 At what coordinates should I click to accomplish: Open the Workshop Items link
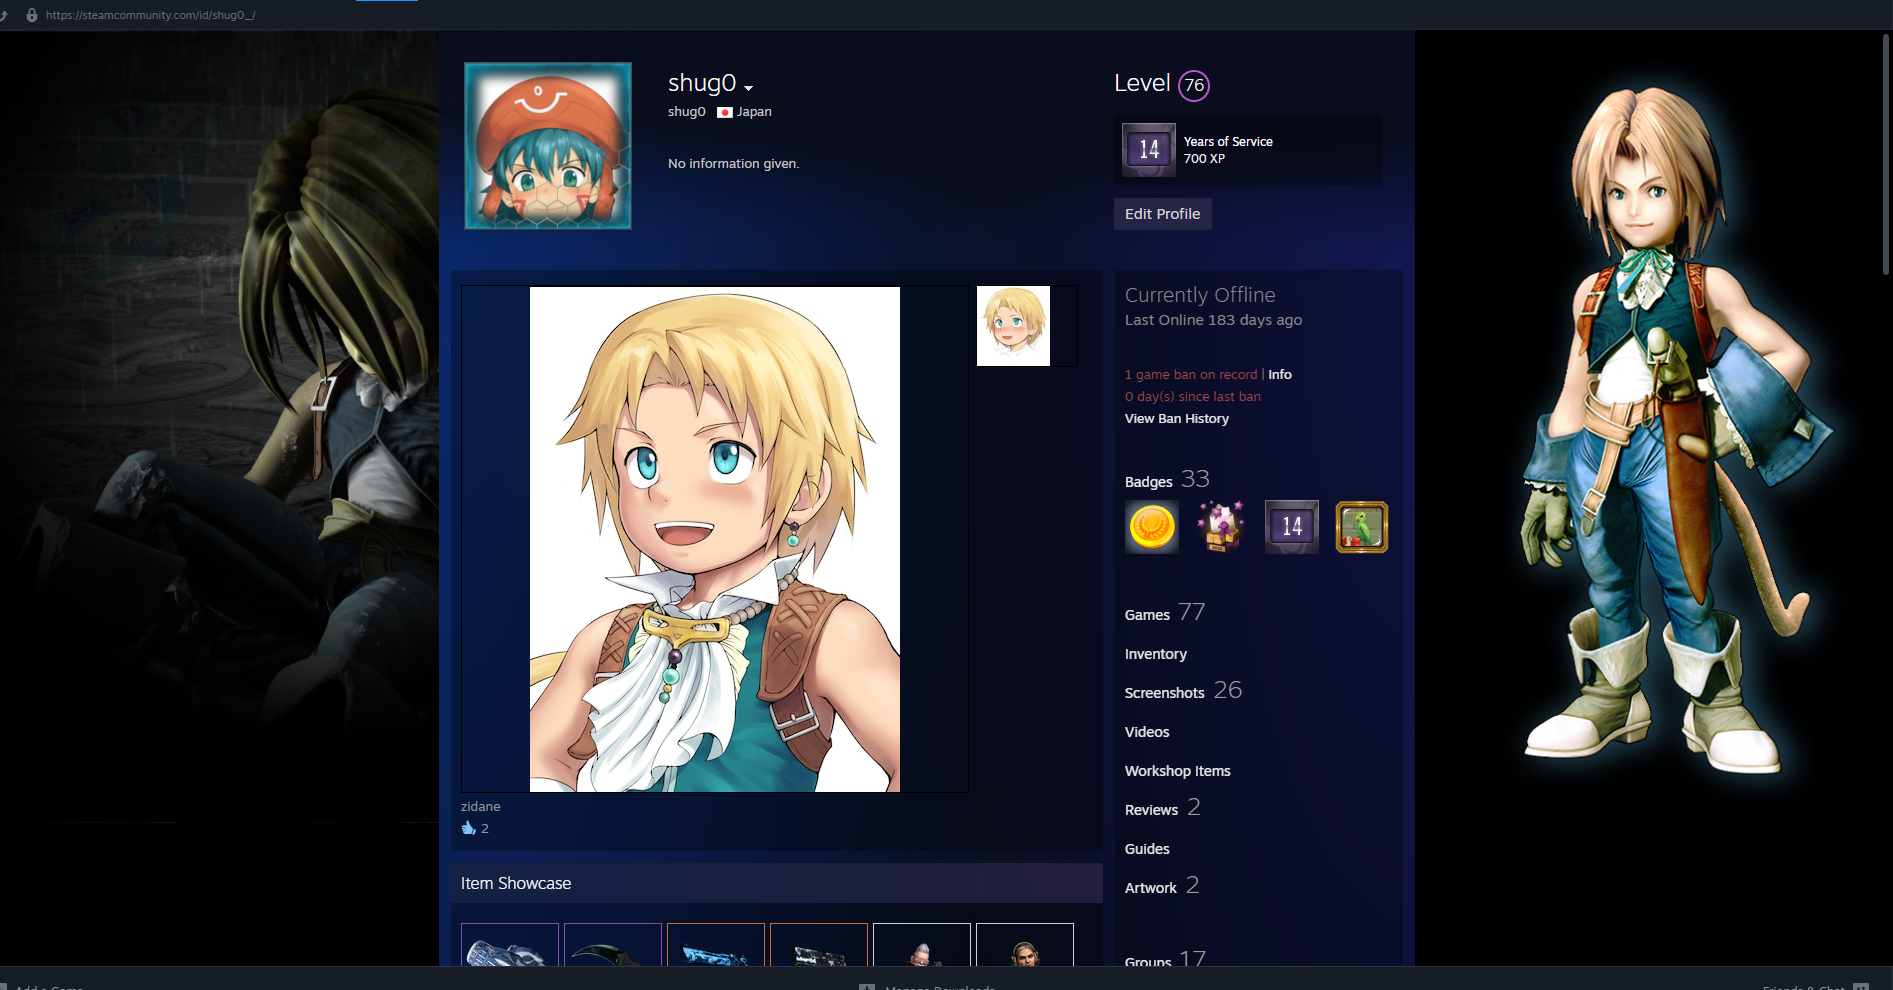point(1178,771)
